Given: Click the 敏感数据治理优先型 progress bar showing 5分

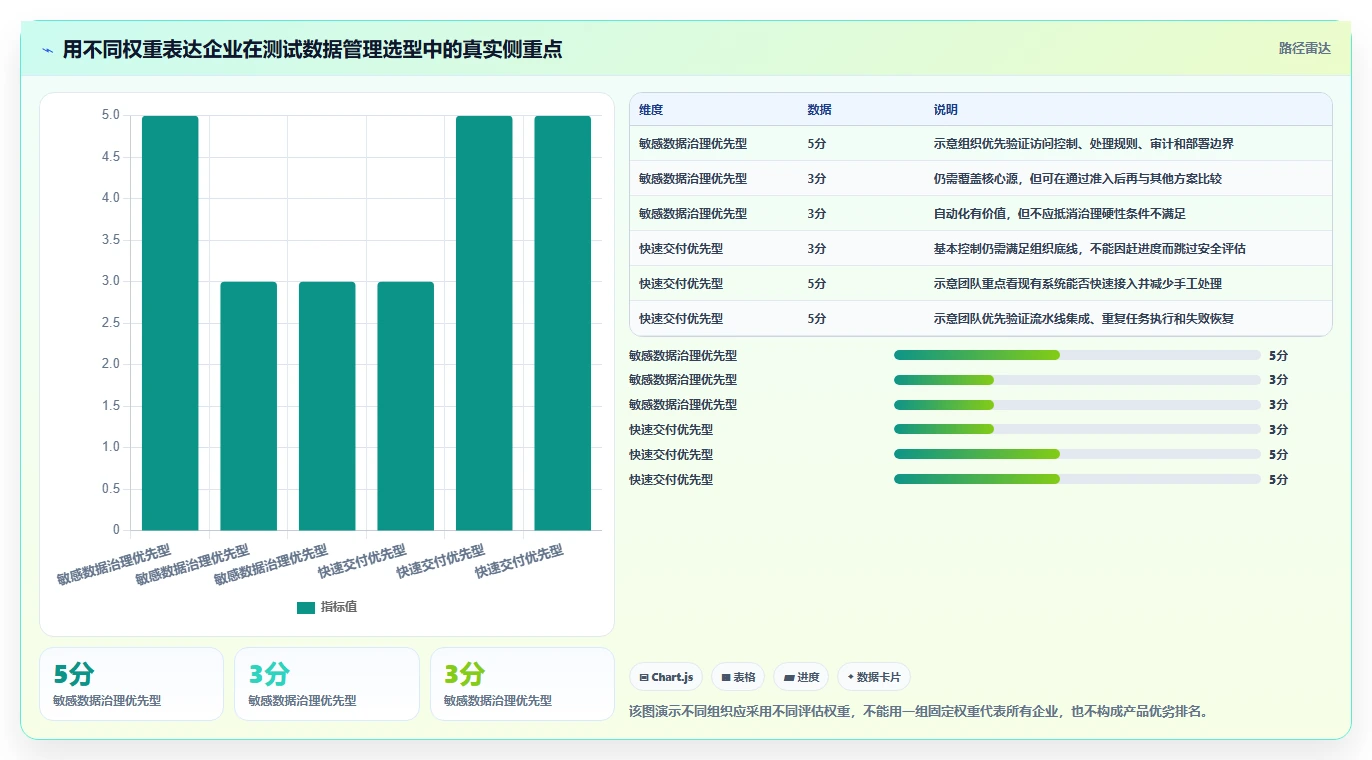Looking at the screenshot, I should pyautogui.click(x=1077, y=355).
